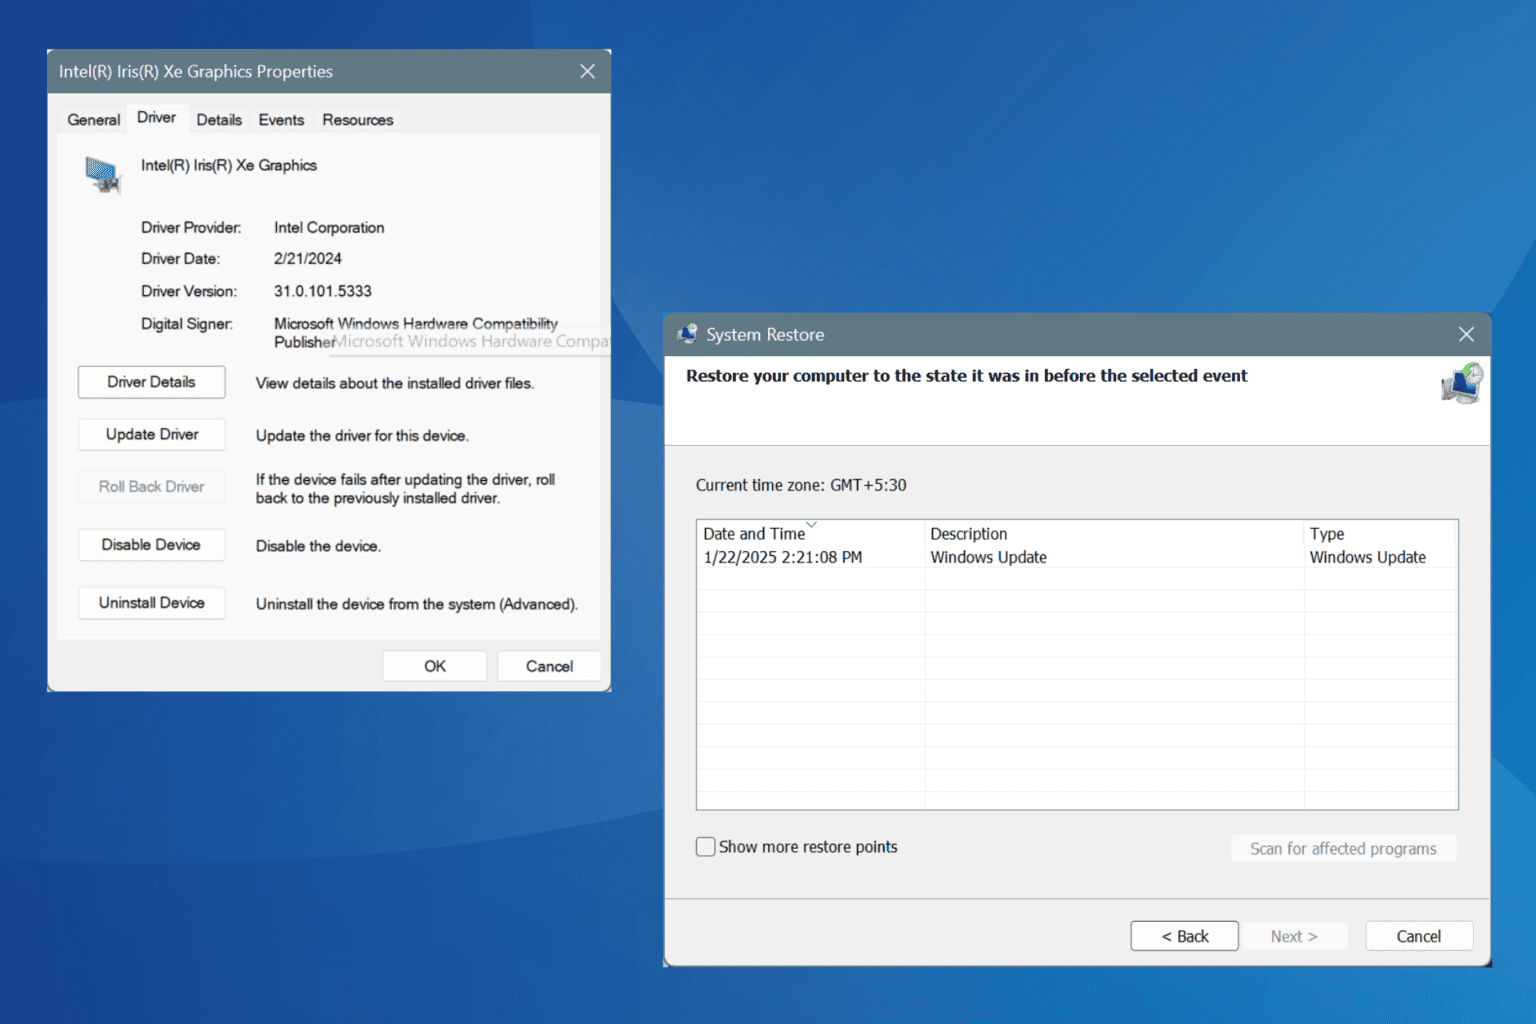Select the Windows Update restore point row

[1077, 557]
